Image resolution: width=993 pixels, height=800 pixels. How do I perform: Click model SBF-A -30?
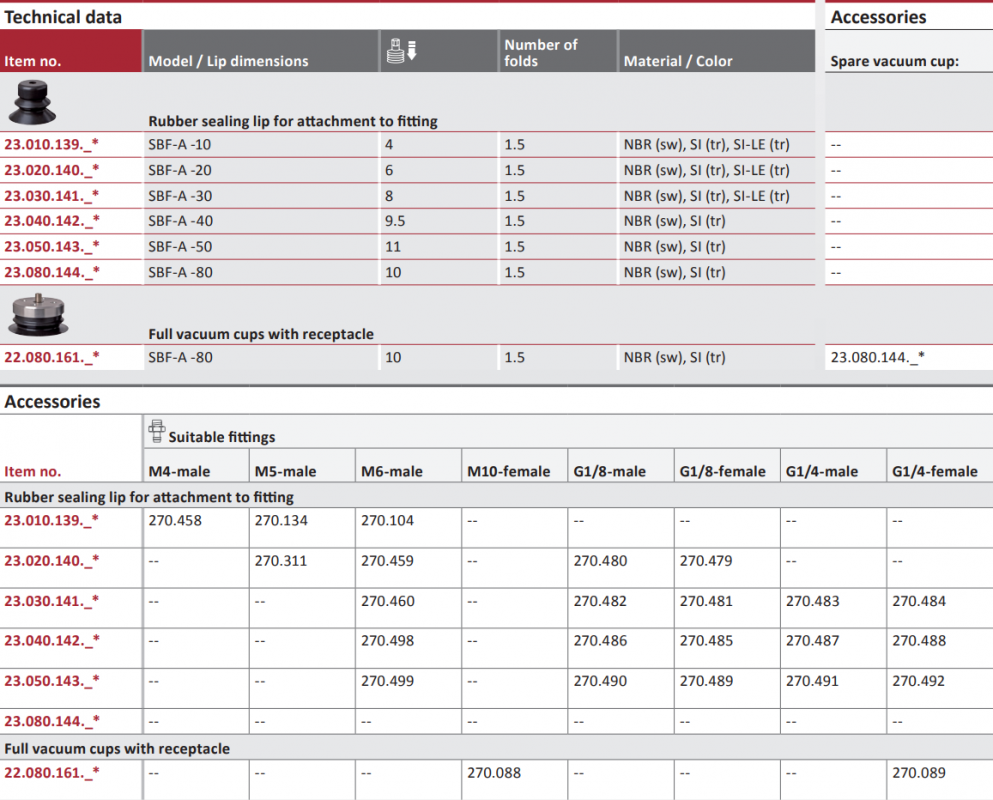[180, 196]
